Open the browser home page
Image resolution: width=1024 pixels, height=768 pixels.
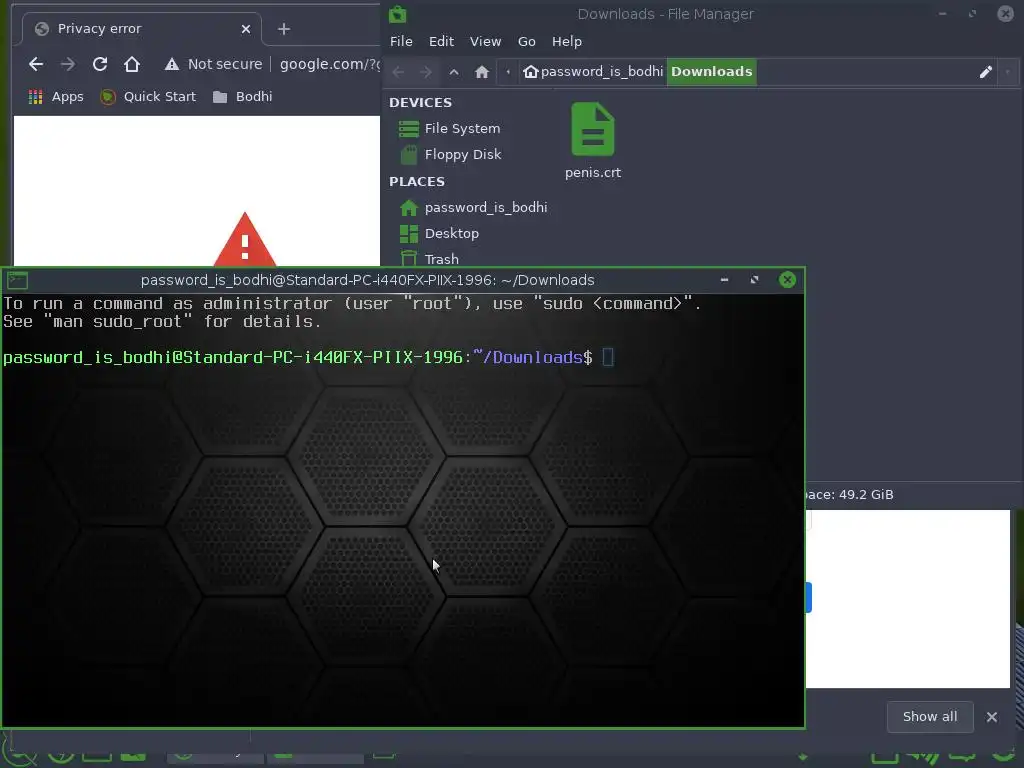[x=132, y=64]
